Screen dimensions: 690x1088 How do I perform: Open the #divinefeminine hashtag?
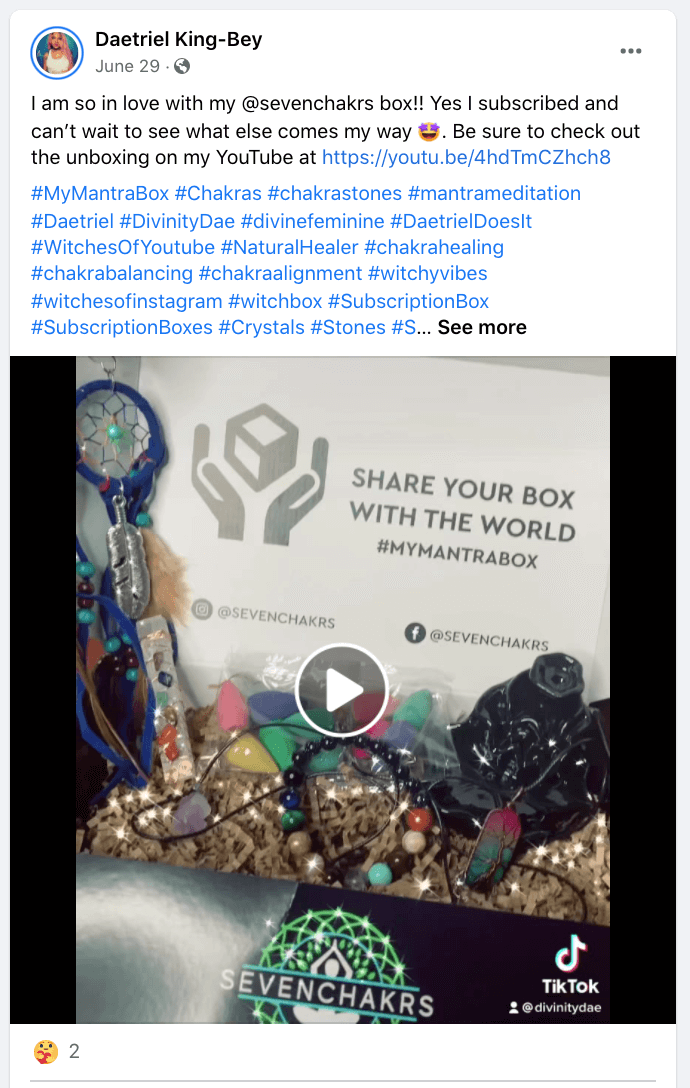click(x=312, y=221)
